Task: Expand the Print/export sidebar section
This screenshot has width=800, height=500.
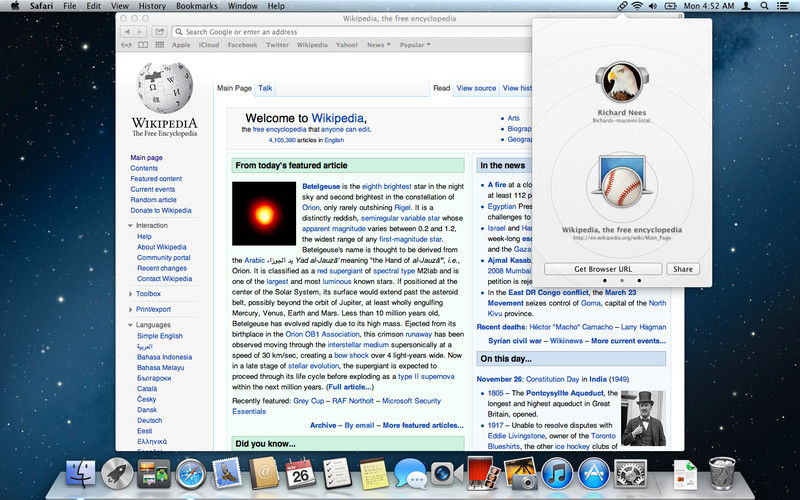Action: [131, 309]
